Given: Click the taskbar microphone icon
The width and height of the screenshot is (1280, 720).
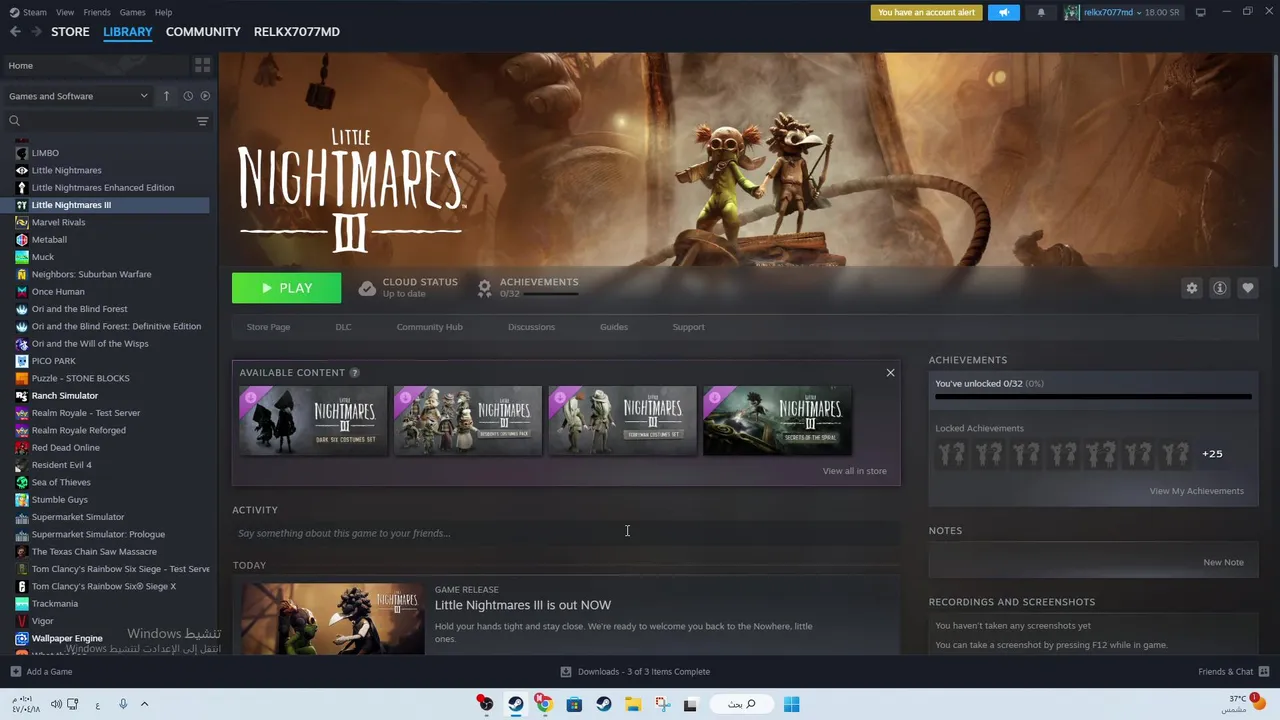Looking at the screenshot, I should [x=123, y=704].
